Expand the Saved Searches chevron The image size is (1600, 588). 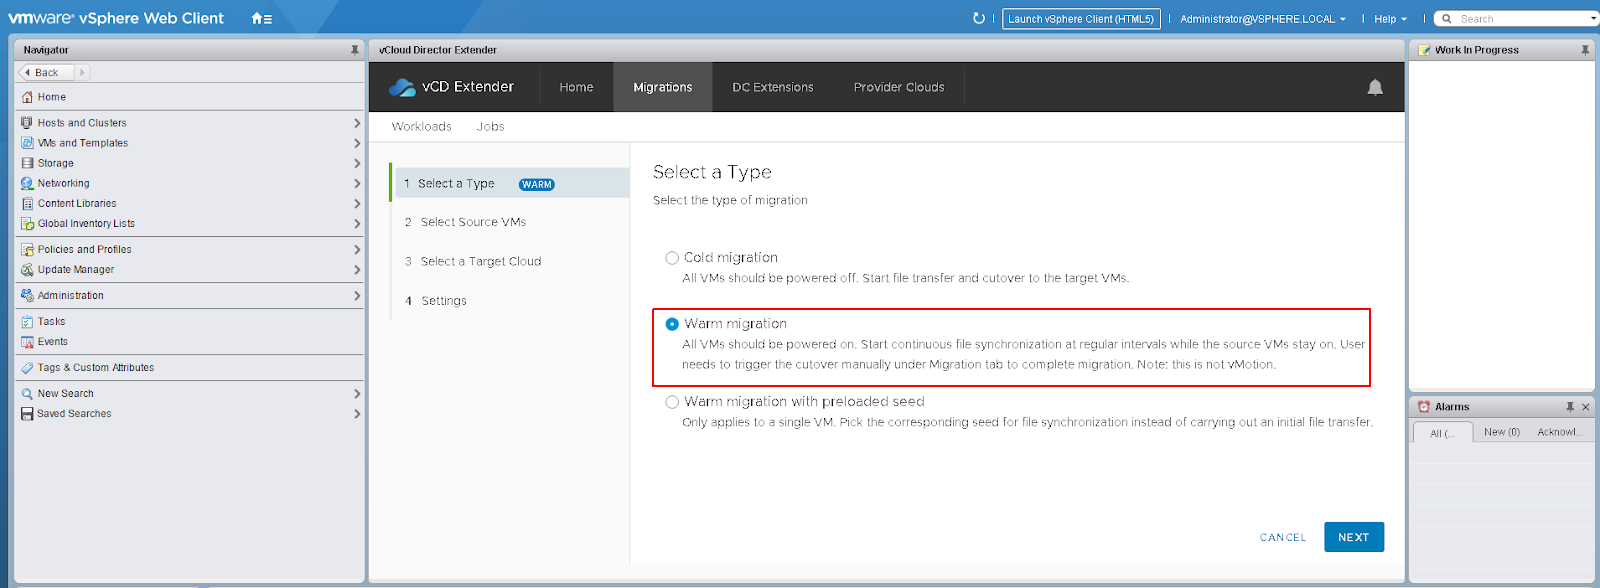357,414
